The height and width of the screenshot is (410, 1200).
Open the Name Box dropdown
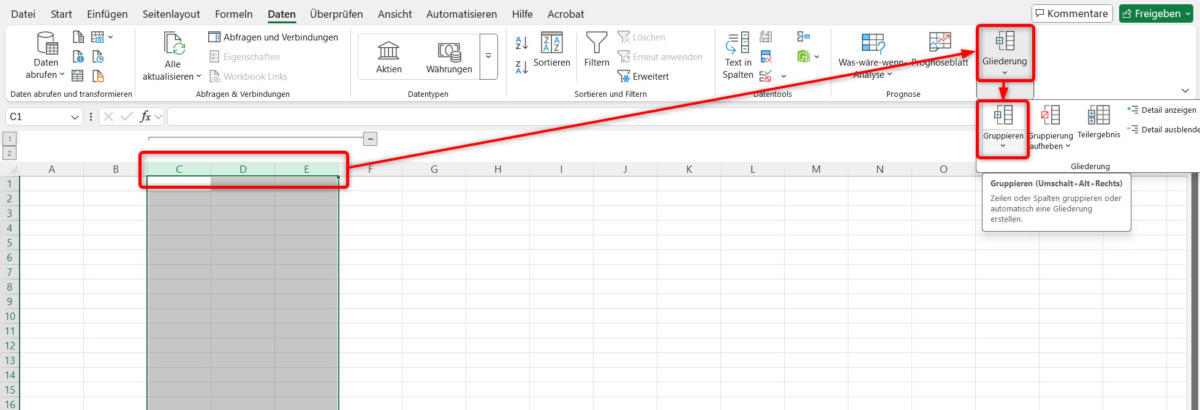coord(76,117)
